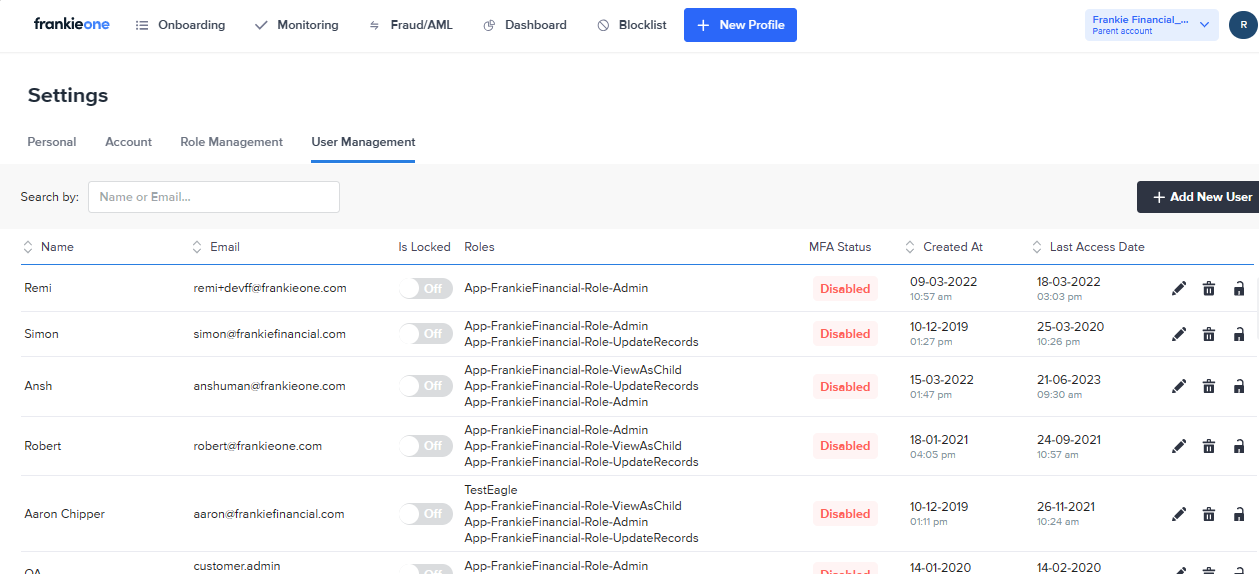The height and width of the screenshot is (574, 1259).
Task: Click created date 15-03-2022
Action: [x=942, y=379]
